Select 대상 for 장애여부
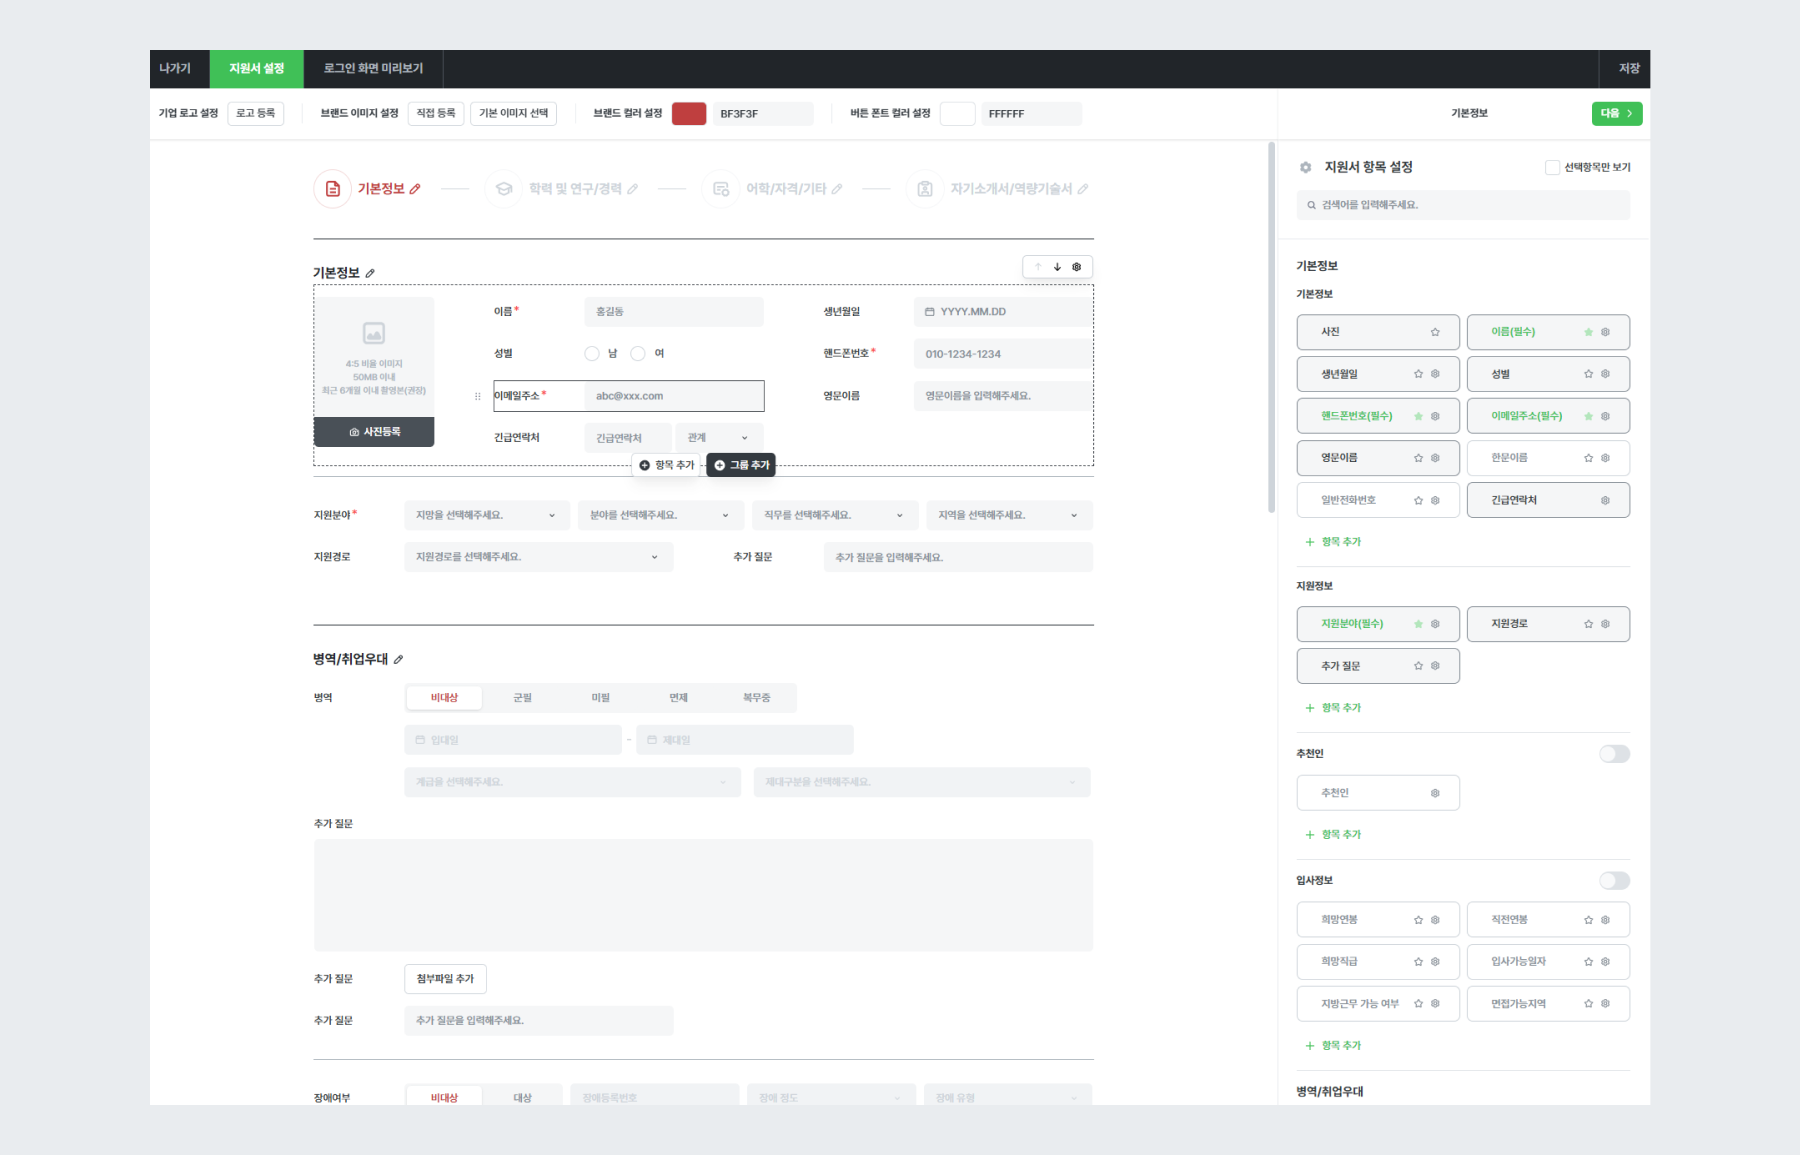 (x=523, y=1098)
